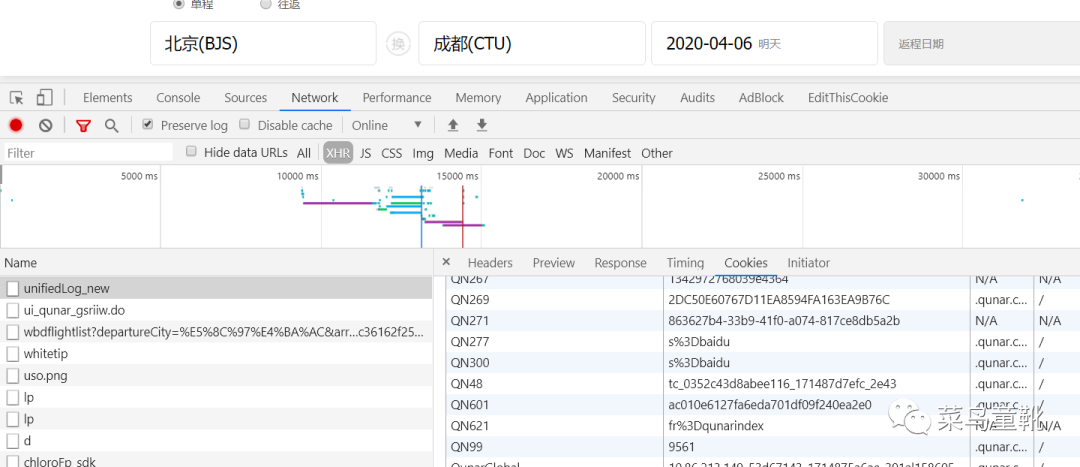Focus the network Filter text field

click(x=88, y=153)
